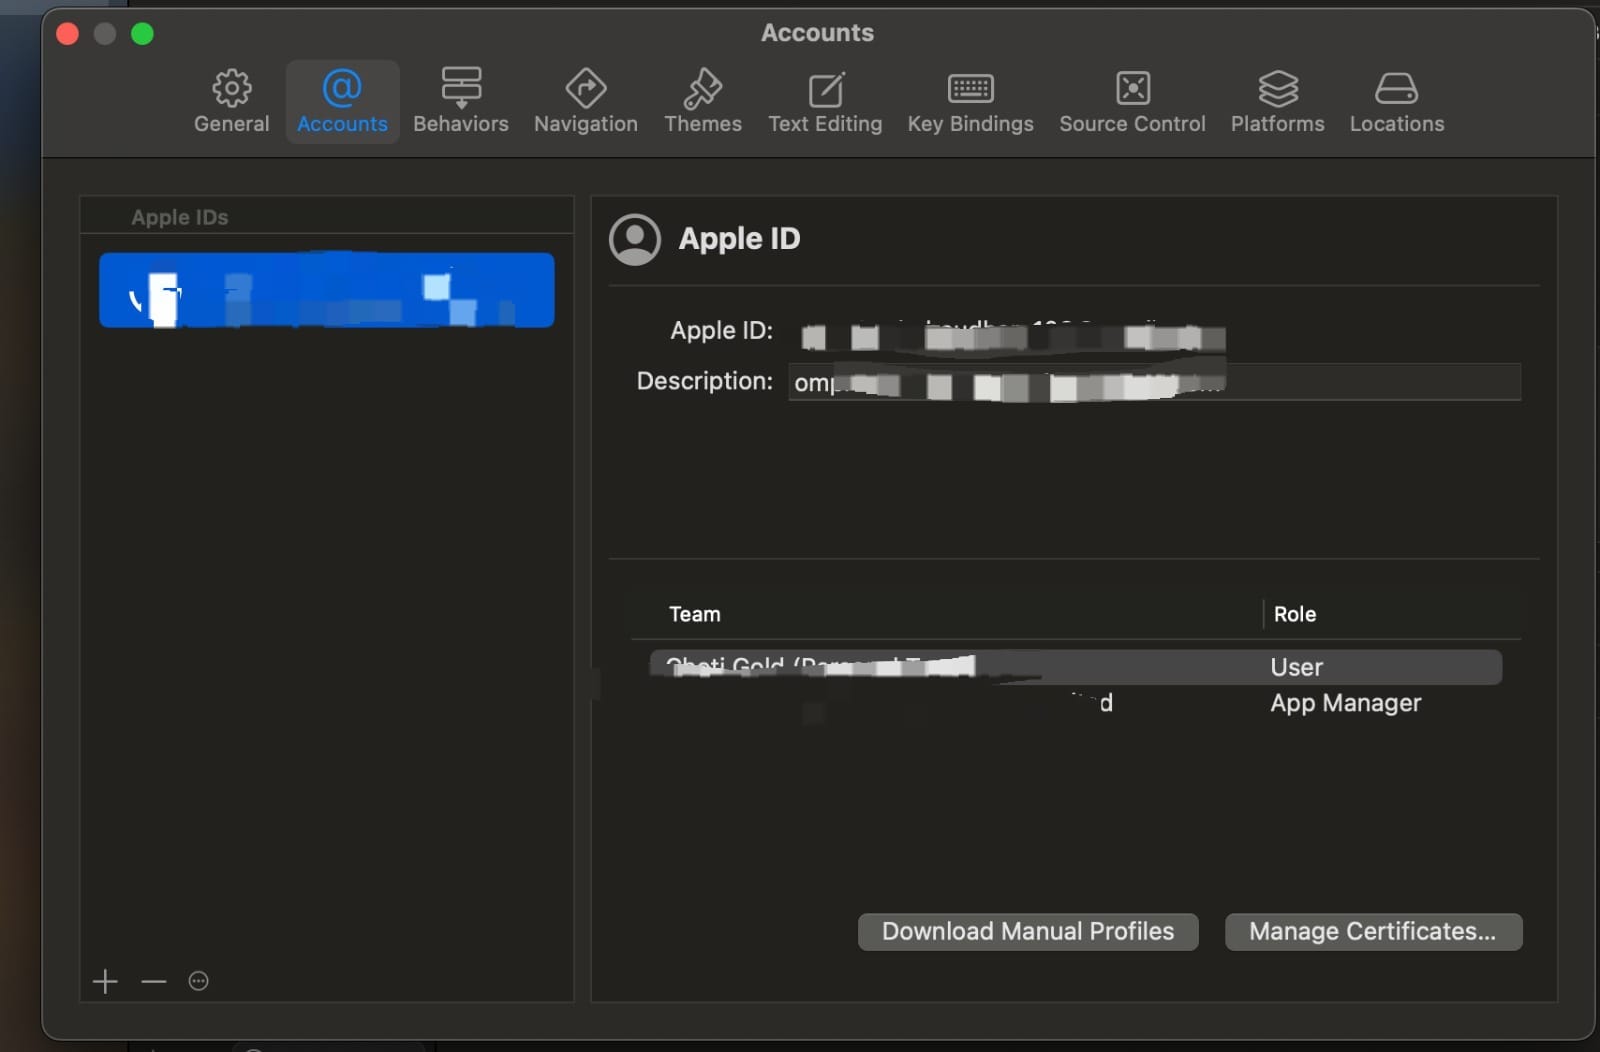
Task: Close the Accounts window
Action: 67,34
